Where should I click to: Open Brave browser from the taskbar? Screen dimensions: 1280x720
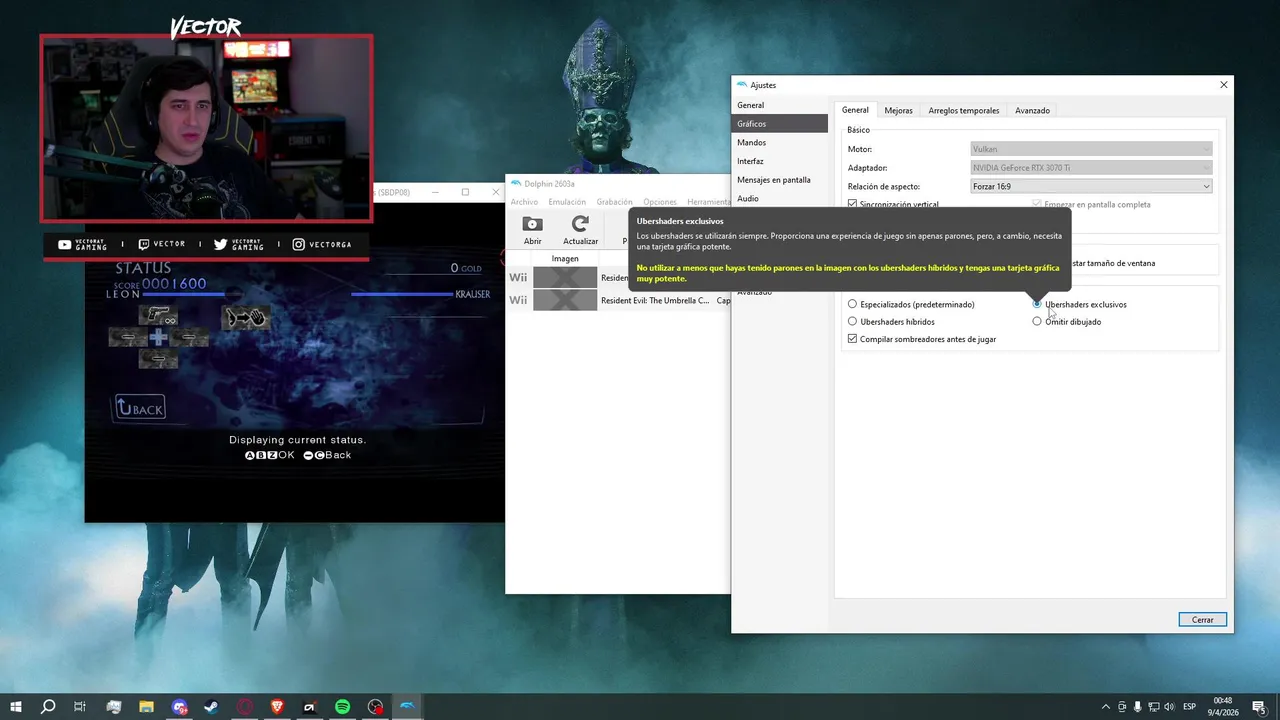pyautogui.click(x=277, y=707)
